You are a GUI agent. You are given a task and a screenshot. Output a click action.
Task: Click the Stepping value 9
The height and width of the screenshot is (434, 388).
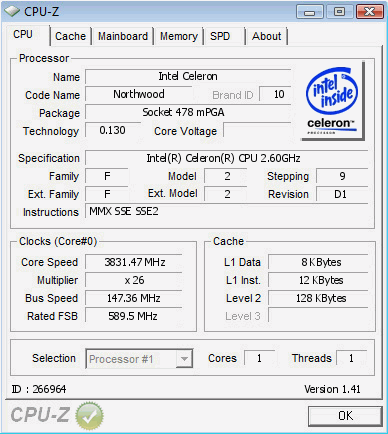click(342, 176)
